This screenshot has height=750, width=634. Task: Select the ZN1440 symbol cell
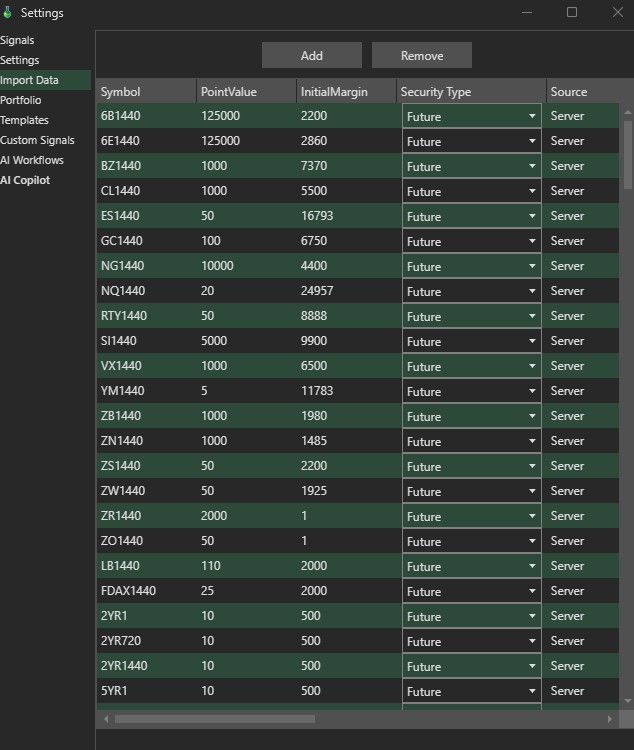click(x=122, y=441)
